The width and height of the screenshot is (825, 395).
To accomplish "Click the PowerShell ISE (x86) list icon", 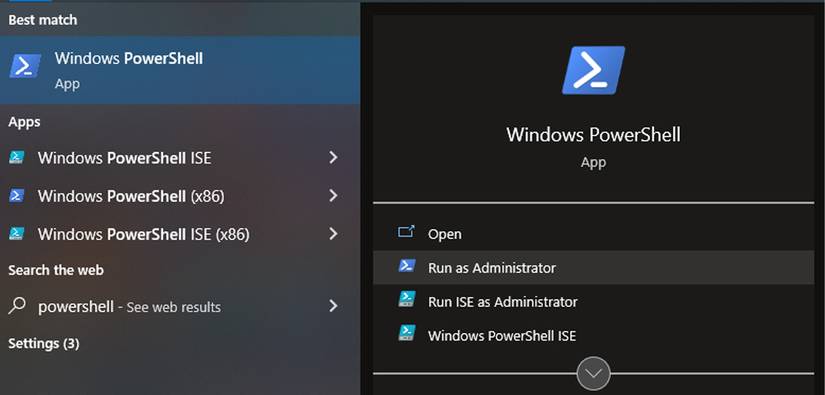I will coord(17,234).
